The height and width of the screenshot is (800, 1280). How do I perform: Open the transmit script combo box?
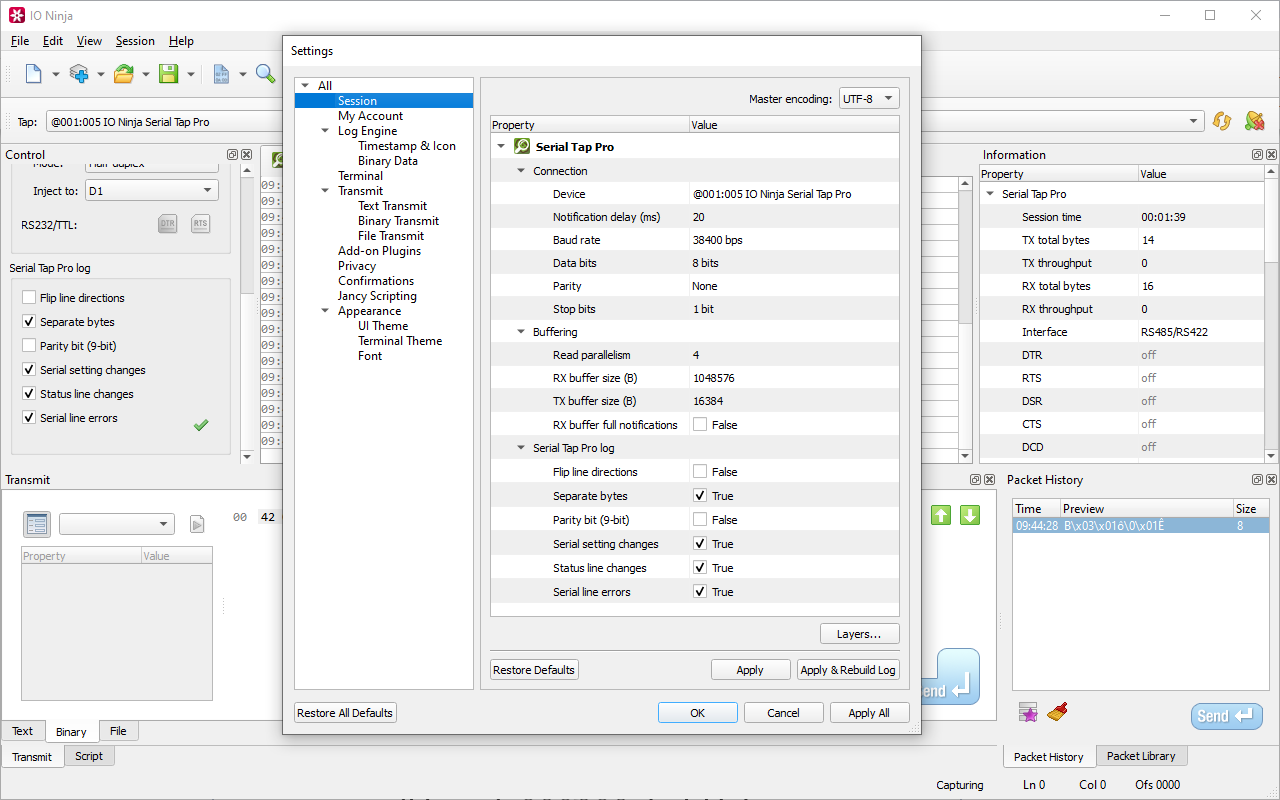pyautogui.click(x=117, y=524)
